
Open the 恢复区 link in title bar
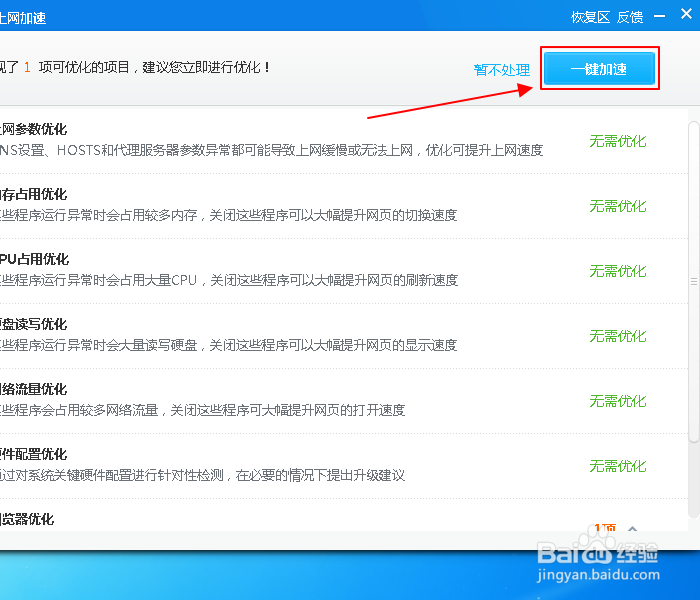click(x=590, y=17)
